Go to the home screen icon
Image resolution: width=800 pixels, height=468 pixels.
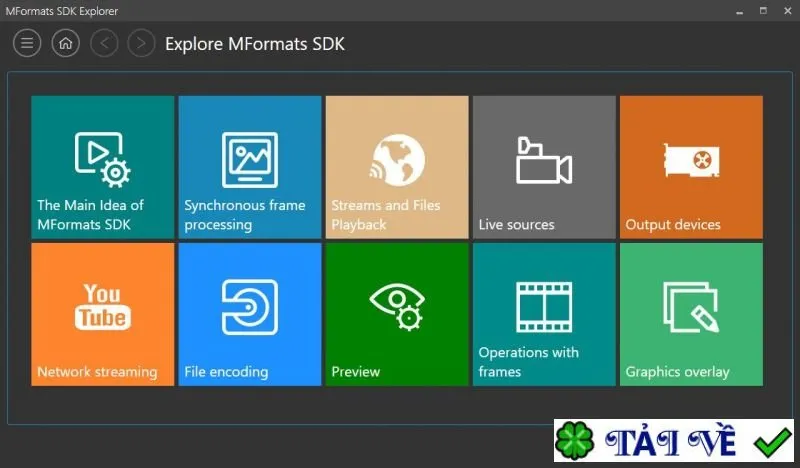pos(66,43)
